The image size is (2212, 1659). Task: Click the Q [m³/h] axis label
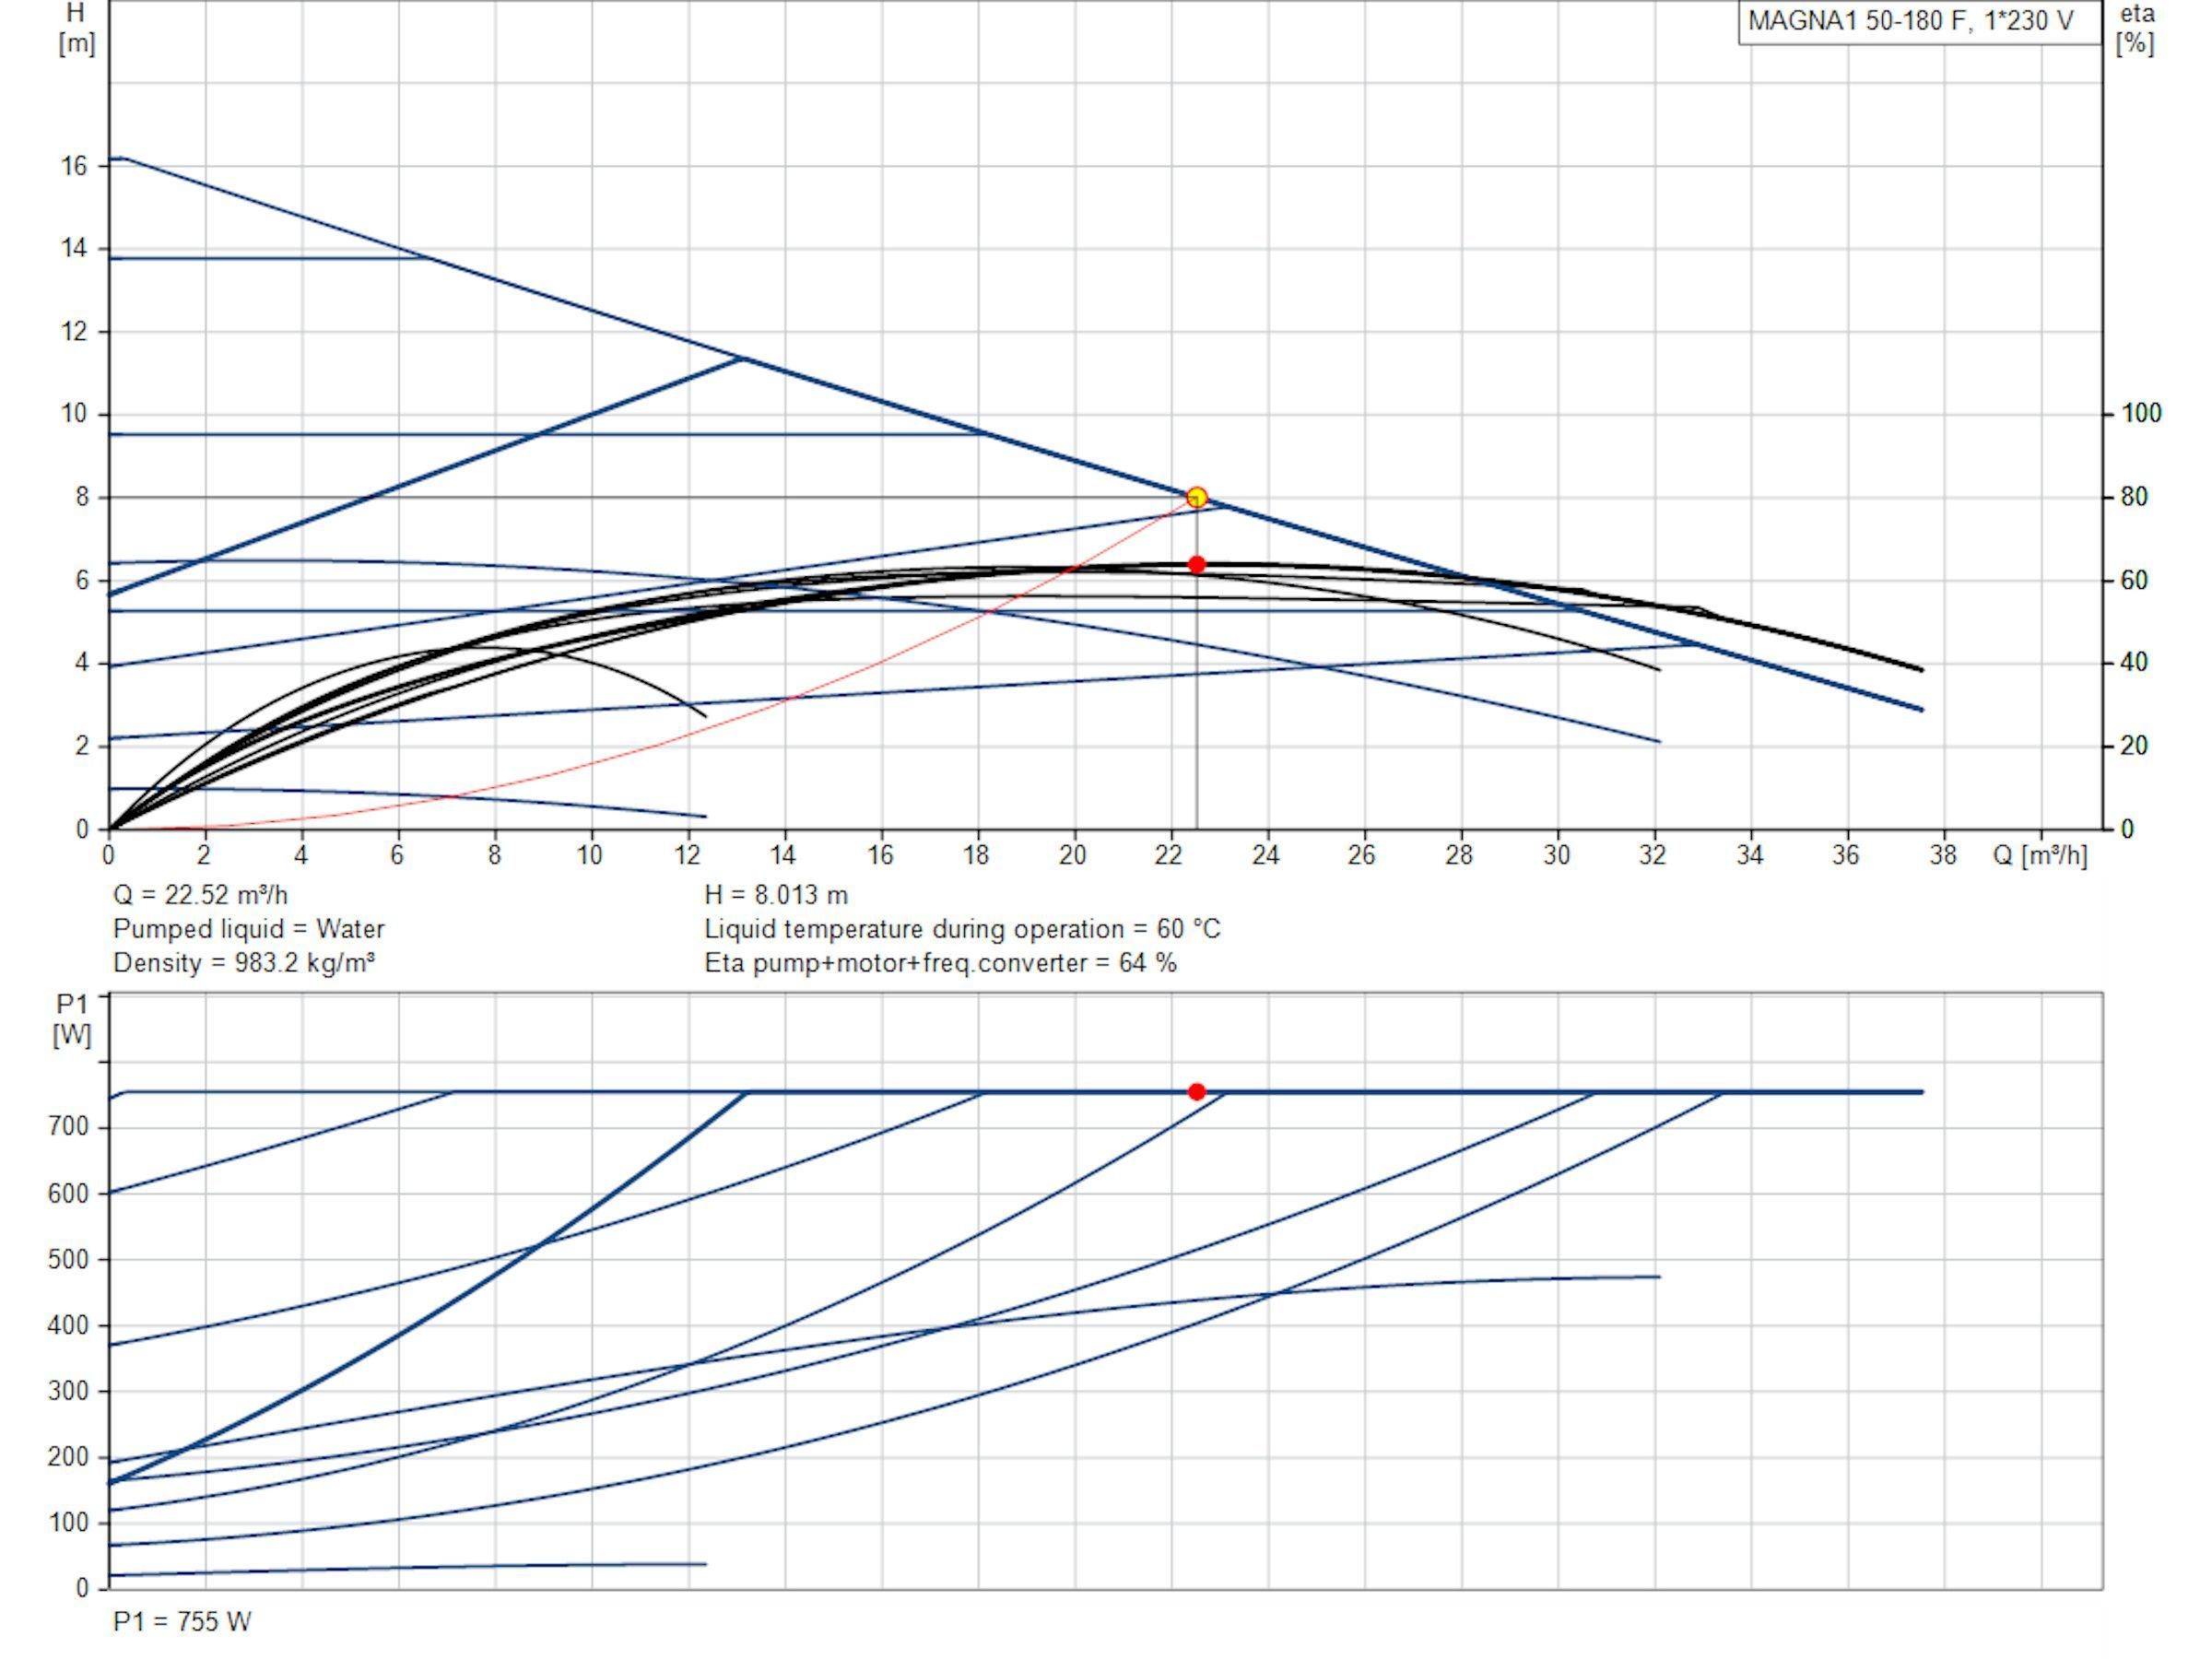point(2040,855)
